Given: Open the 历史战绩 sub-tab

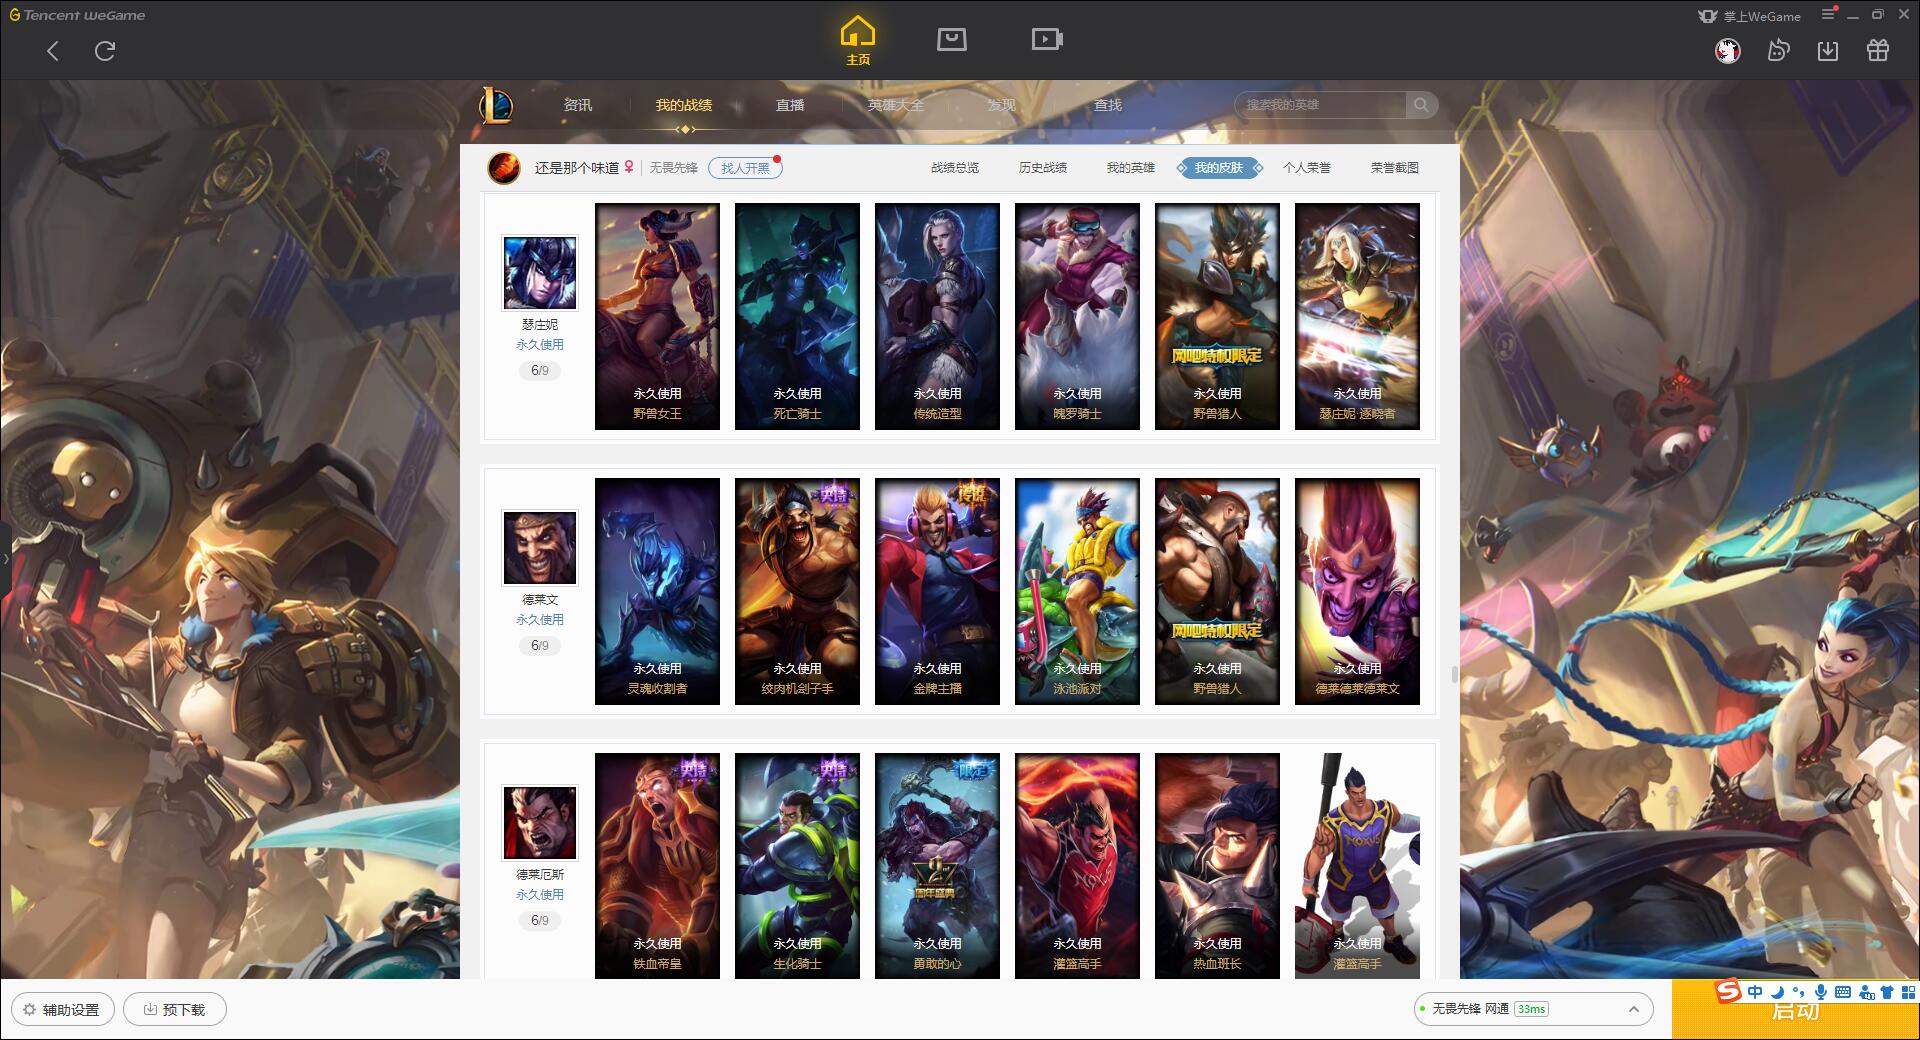Looking at the screenshot, I should tap(1043, 168).
